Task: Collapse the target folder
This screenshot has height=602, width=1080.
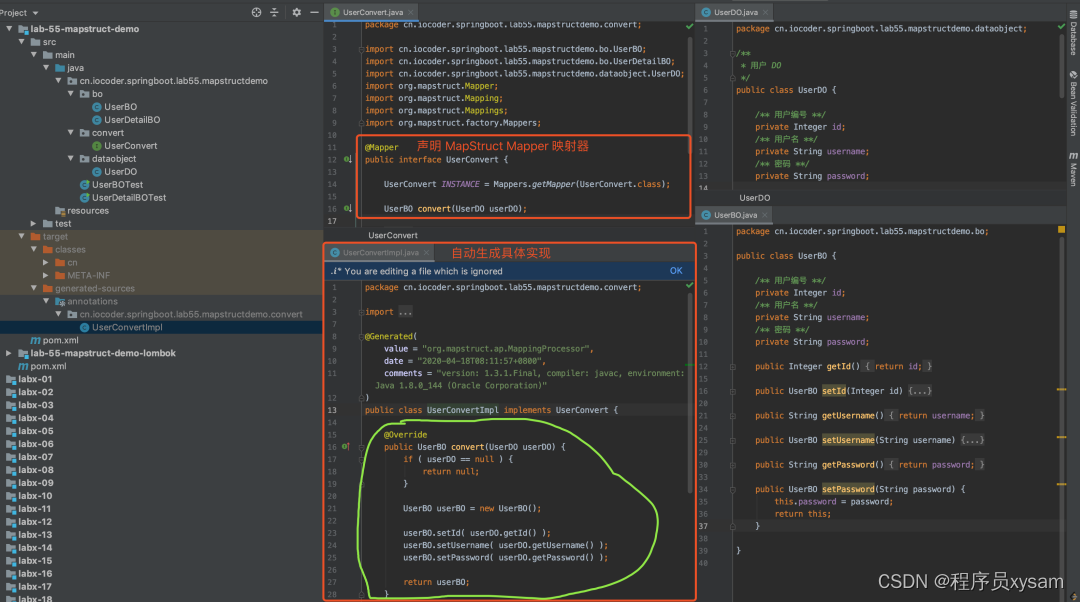Action: (x=22, y=236)
